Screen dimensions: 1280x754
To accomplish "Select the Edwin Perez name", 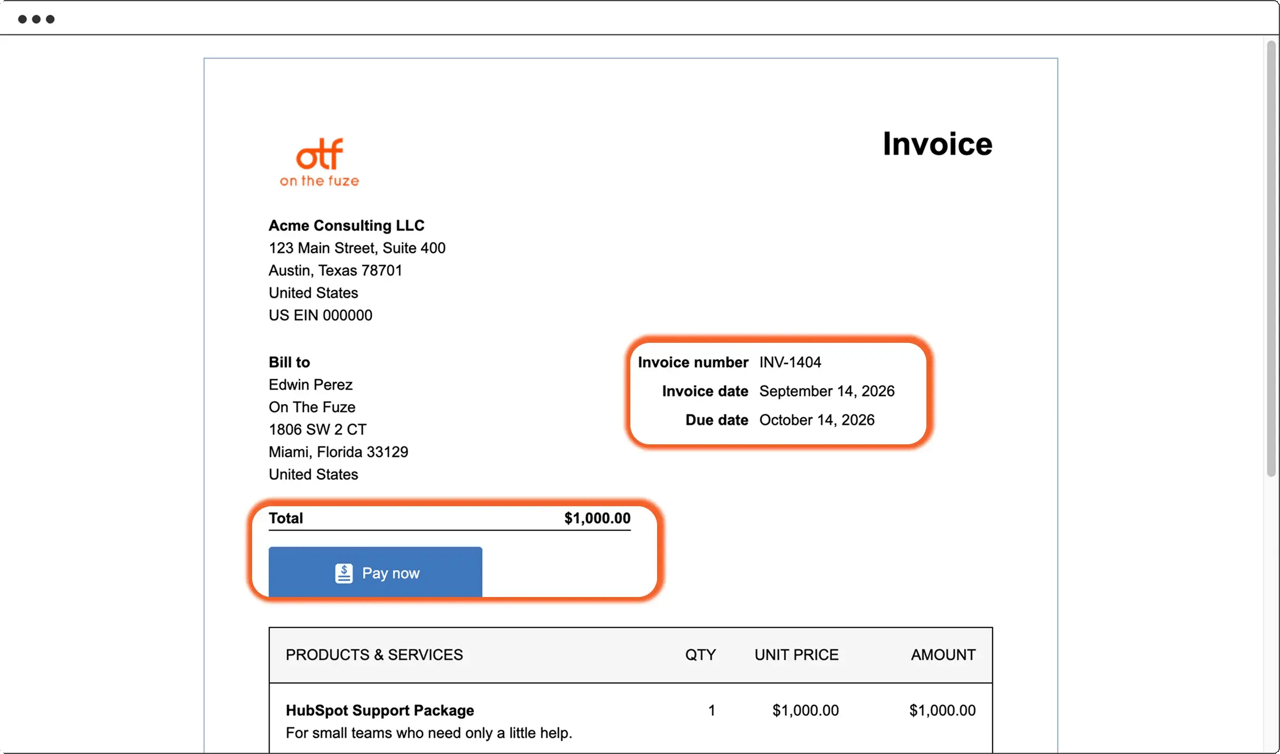I will (x=310, y=384).
